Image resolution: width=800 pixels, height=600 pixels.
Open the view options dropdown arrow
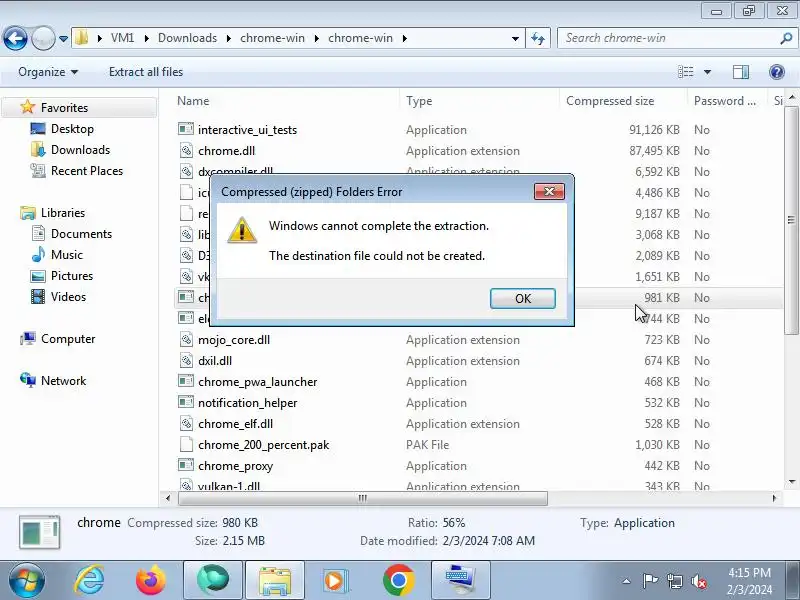708,72
